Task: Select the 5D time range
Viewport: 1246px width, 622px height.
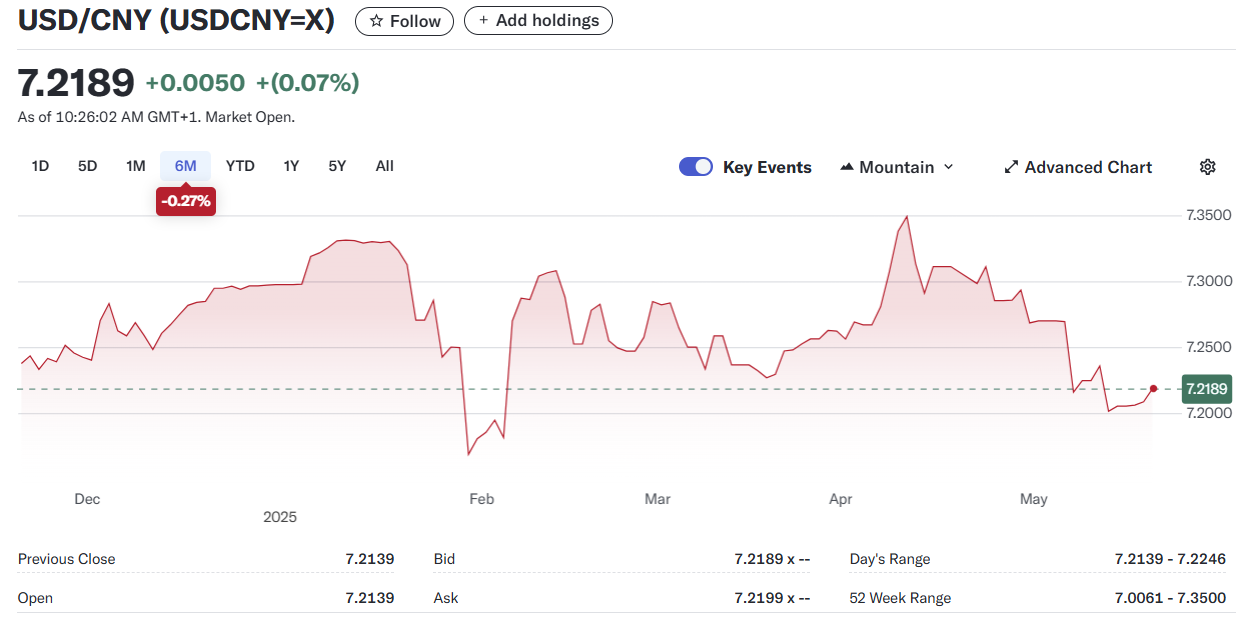Action: 88,166
